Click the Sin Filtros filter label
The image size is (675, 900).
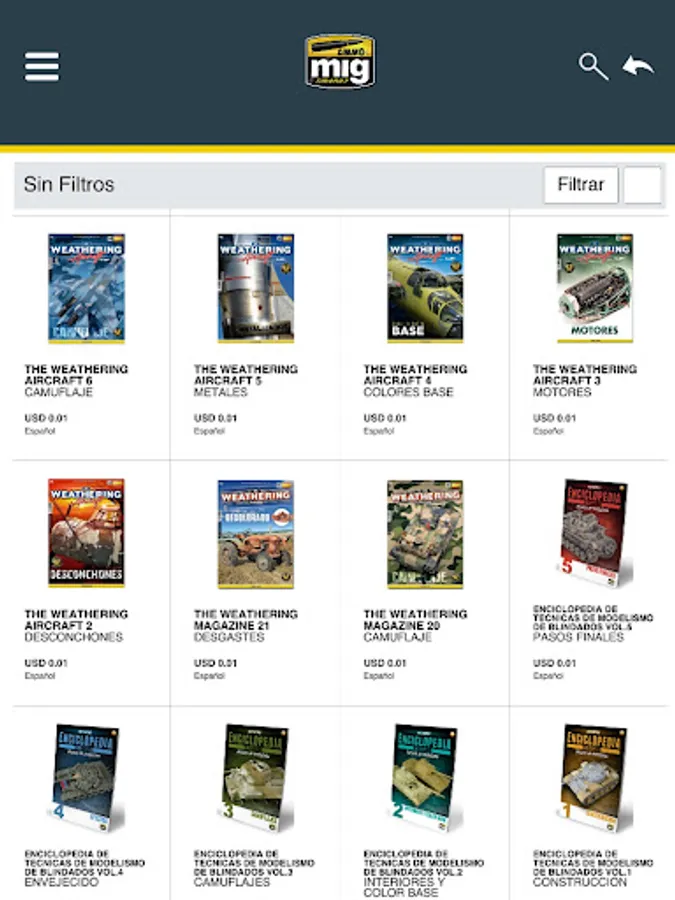point(69,184)
